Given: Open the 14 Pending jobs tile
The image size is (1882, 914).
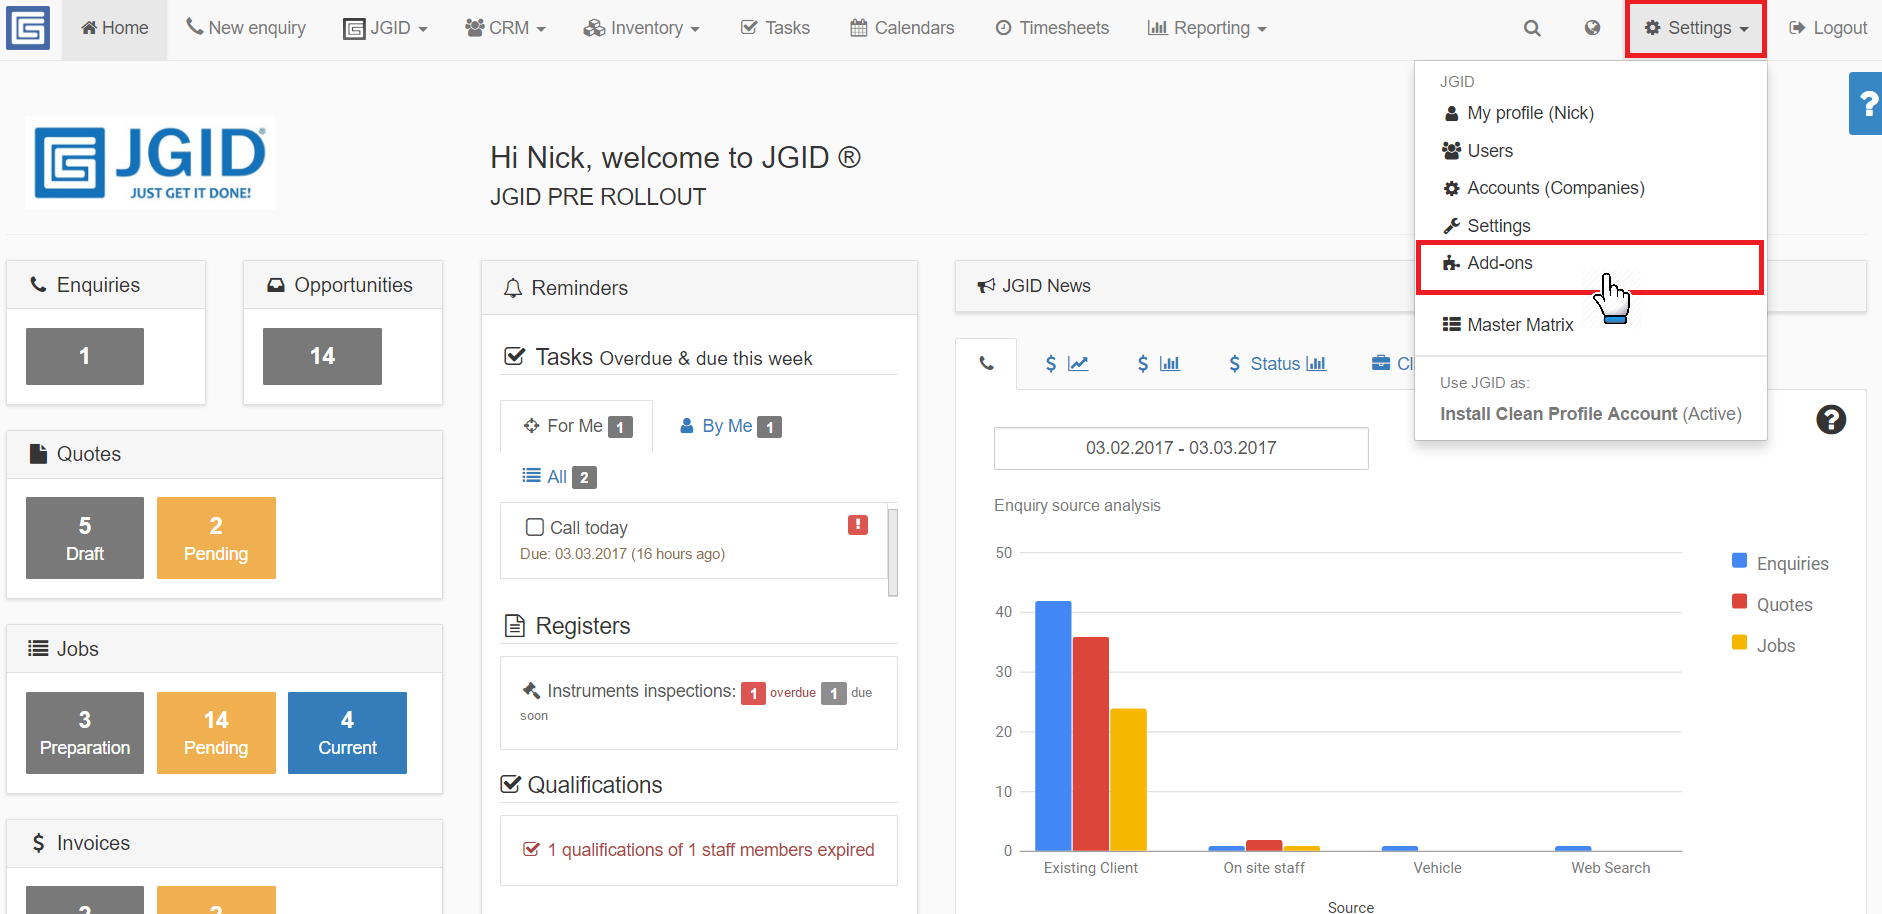Looking at the screenshot, I should [x=216, y=733].
